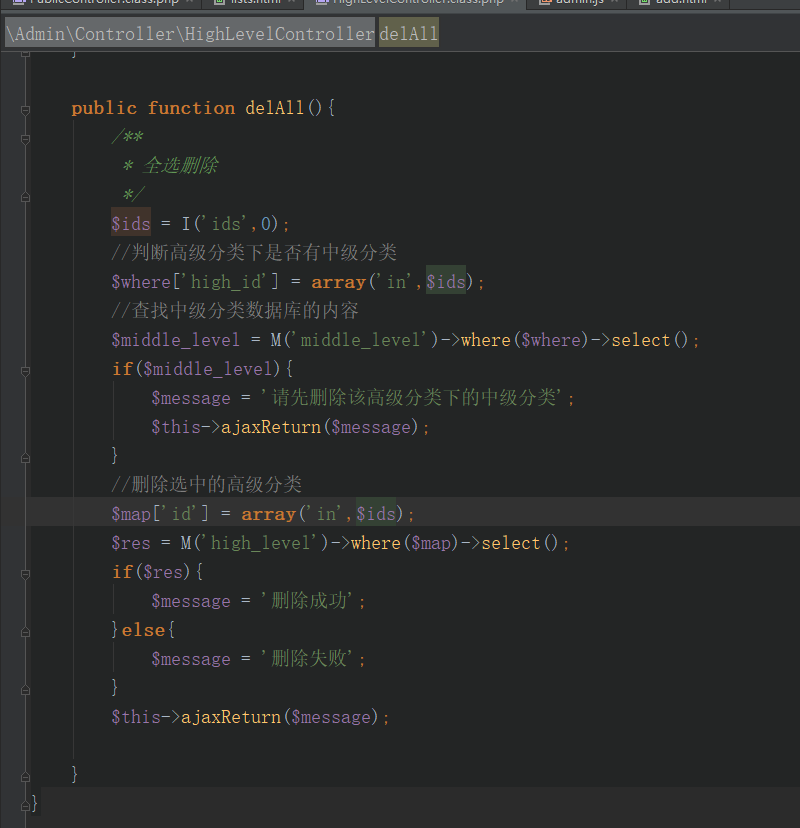Screen dimensions: 800x828
Task: Click the else keyword
Action: coord(144,630)
